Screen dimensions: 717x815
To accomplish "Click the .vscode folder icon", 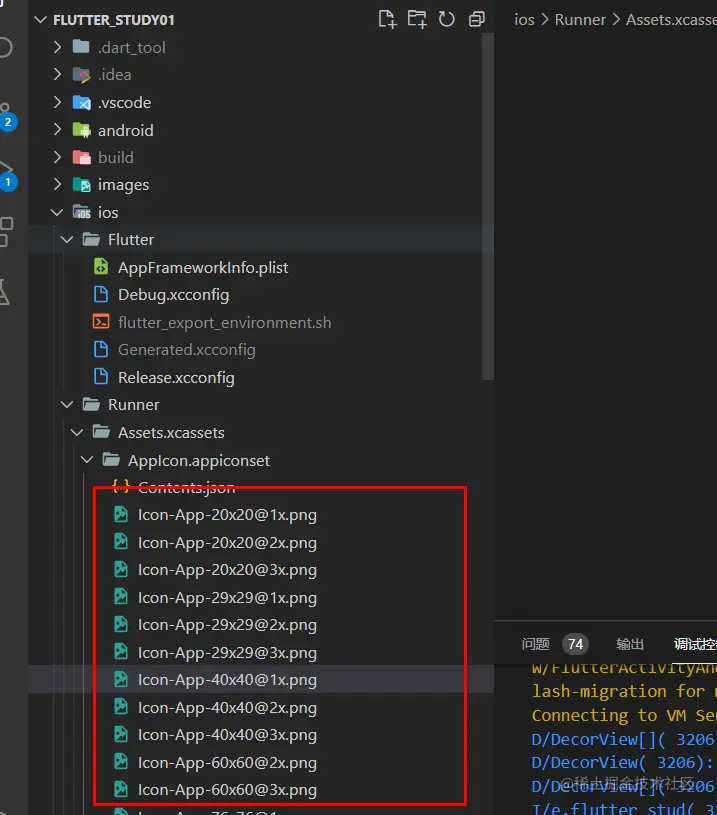I will 81,102.
